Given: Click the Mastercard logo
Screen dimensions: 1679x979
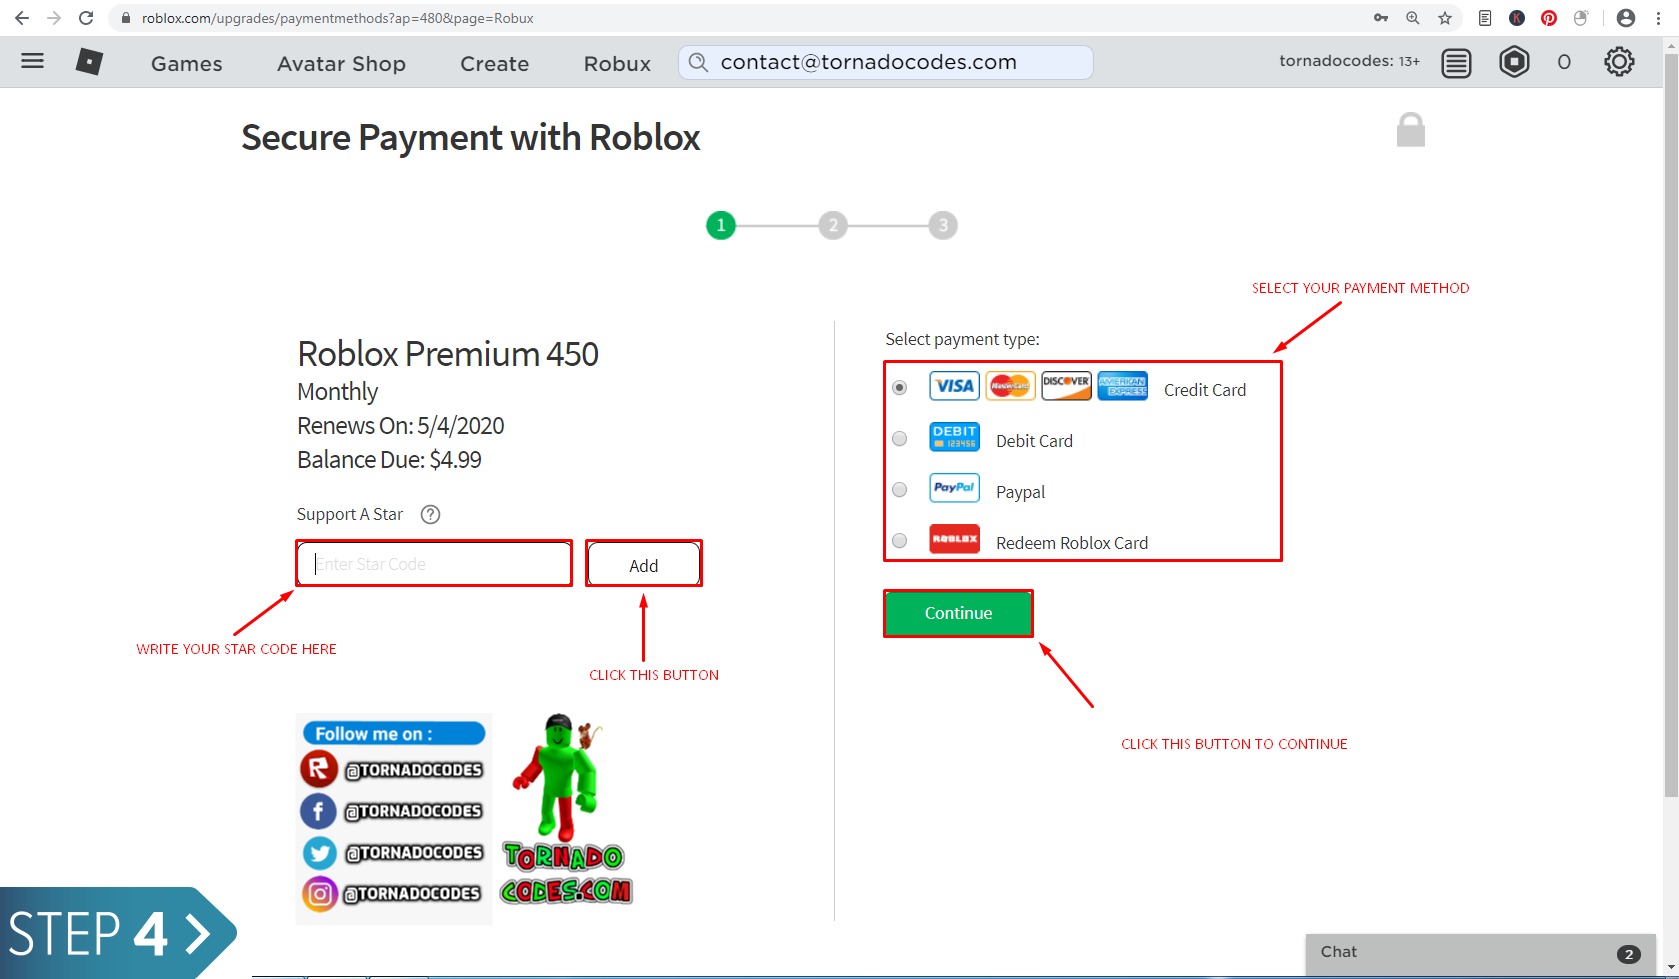Looking at the screenshot, I should (x=1010, y=386).
